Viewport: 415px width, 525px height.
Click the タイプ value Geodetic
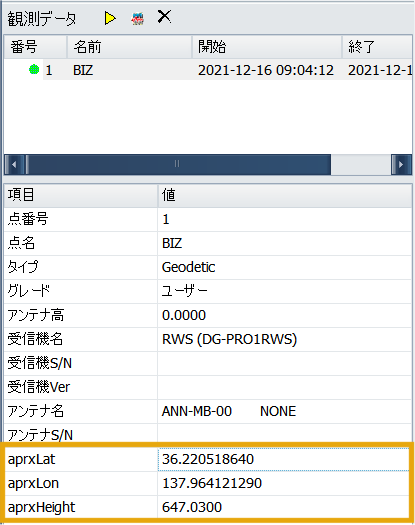click(188, 267)
